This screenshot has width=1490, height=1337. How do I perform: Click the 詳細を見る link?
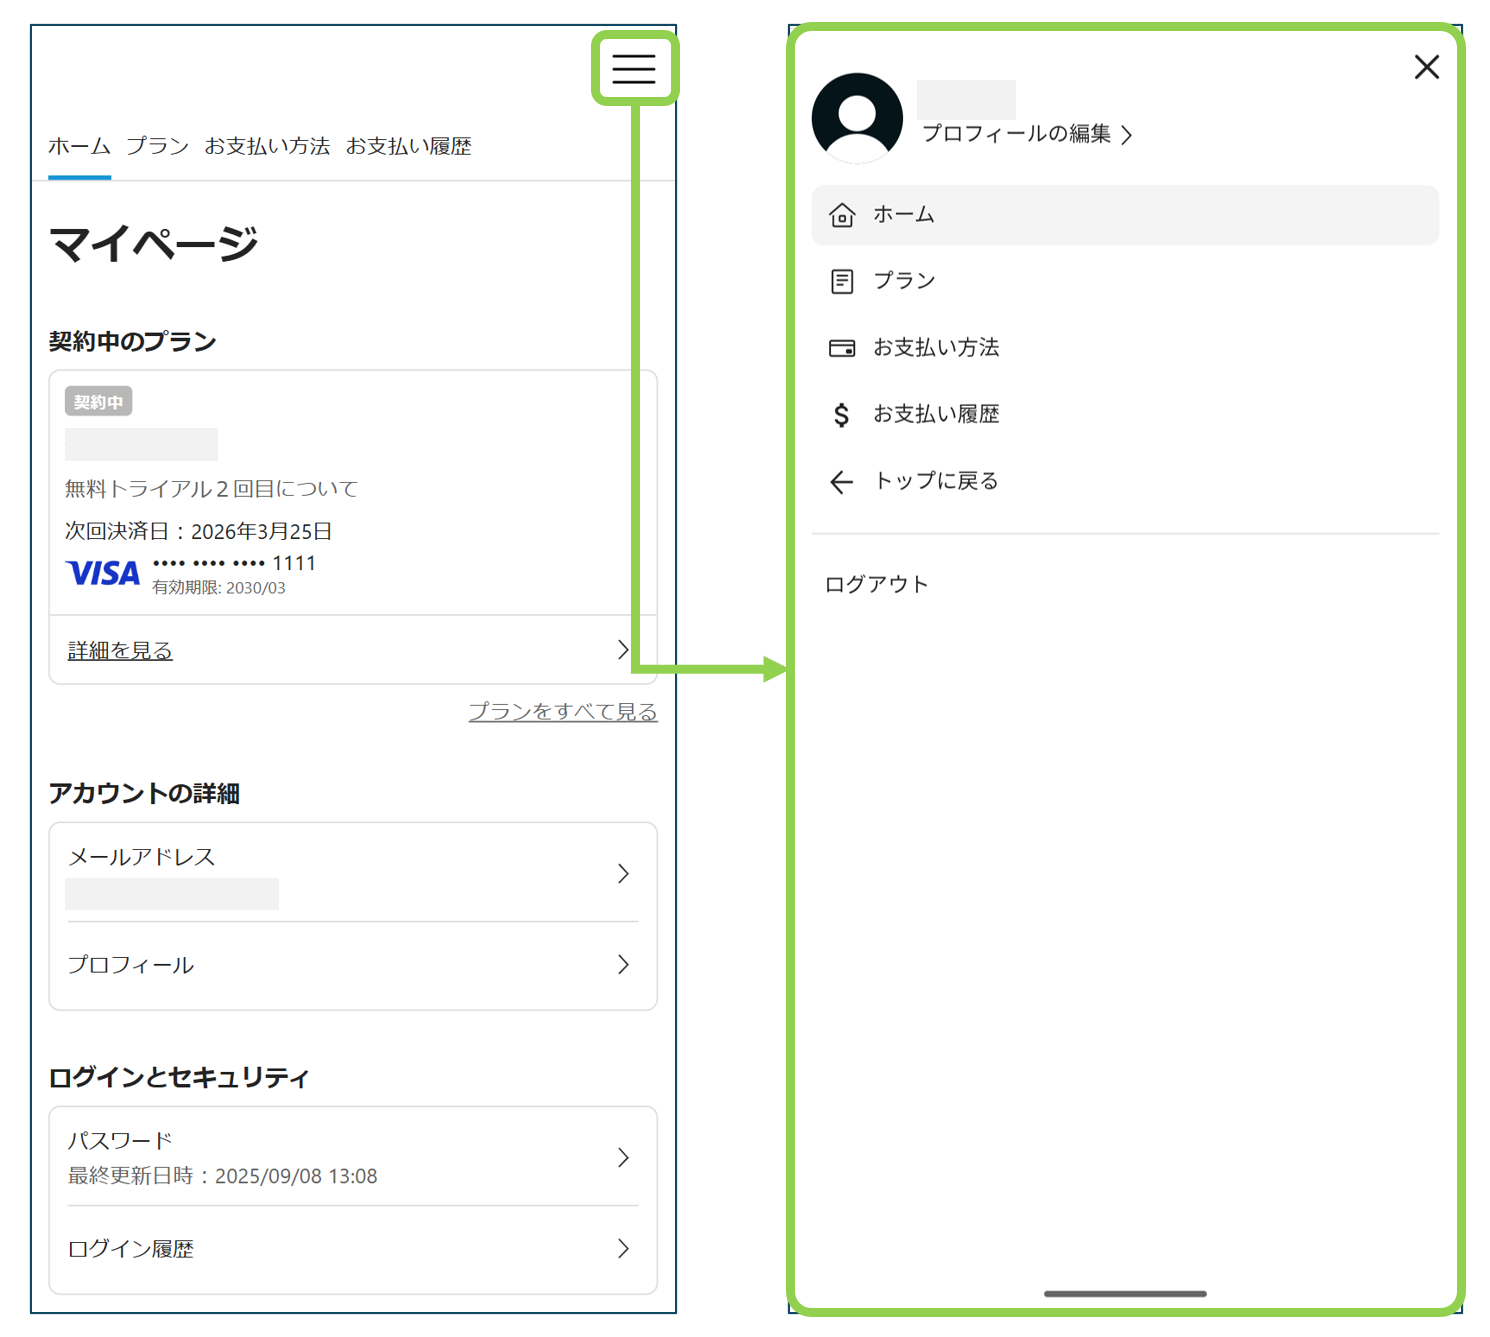coord(120,651)
